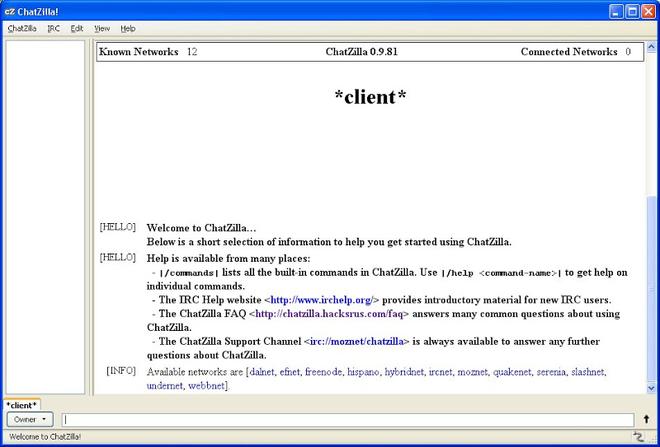Click the vertical scrollbar thumb

point(651,289)
